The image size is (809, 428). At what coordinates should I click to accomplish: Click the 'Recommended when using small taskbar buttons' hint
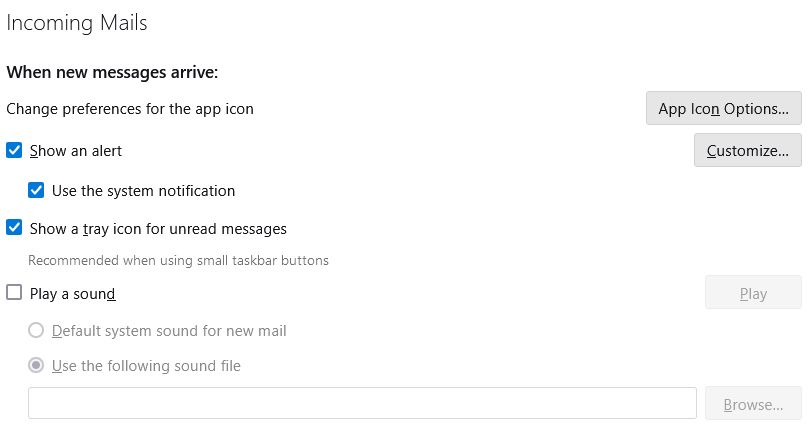tap(178, 260)
